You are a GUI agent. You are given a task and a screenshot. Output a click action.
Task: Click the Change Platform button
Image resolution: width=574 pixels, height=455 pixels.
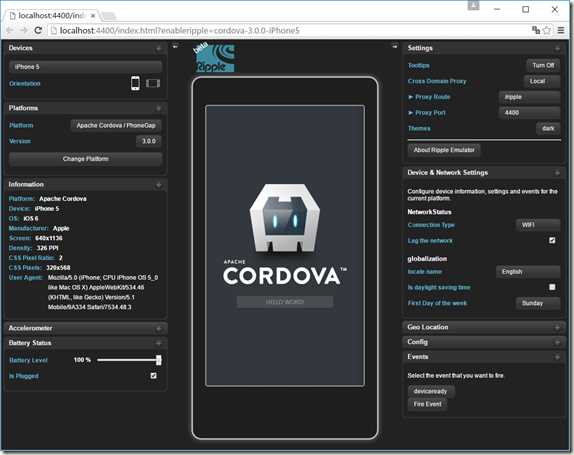pyautogui.click(x=85, y=159)
